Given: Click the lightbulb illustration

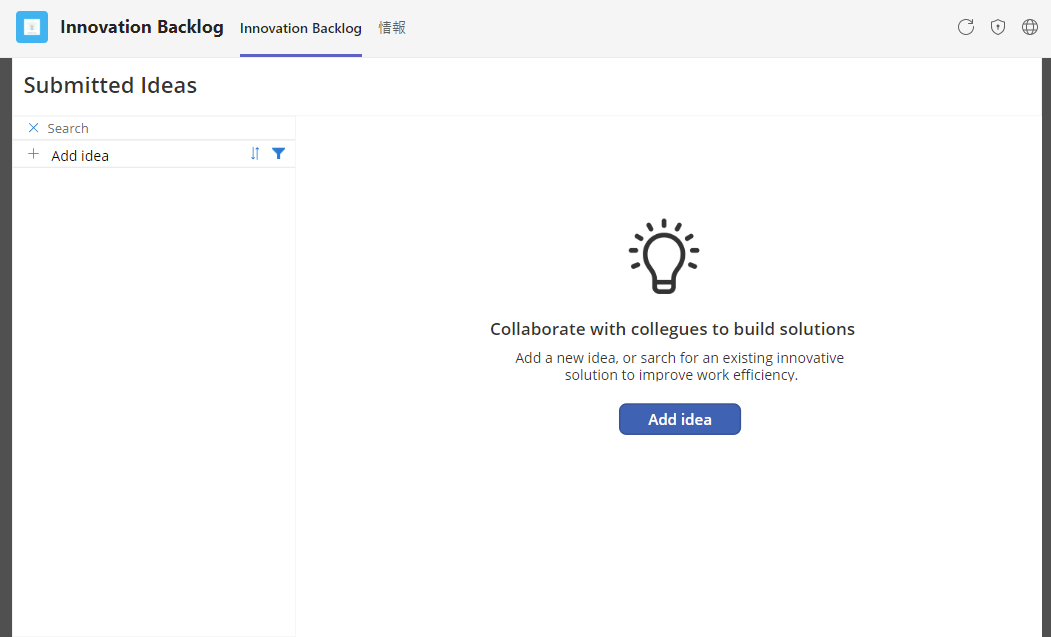Looking at the screenshot, I should (x=664, y=255).
